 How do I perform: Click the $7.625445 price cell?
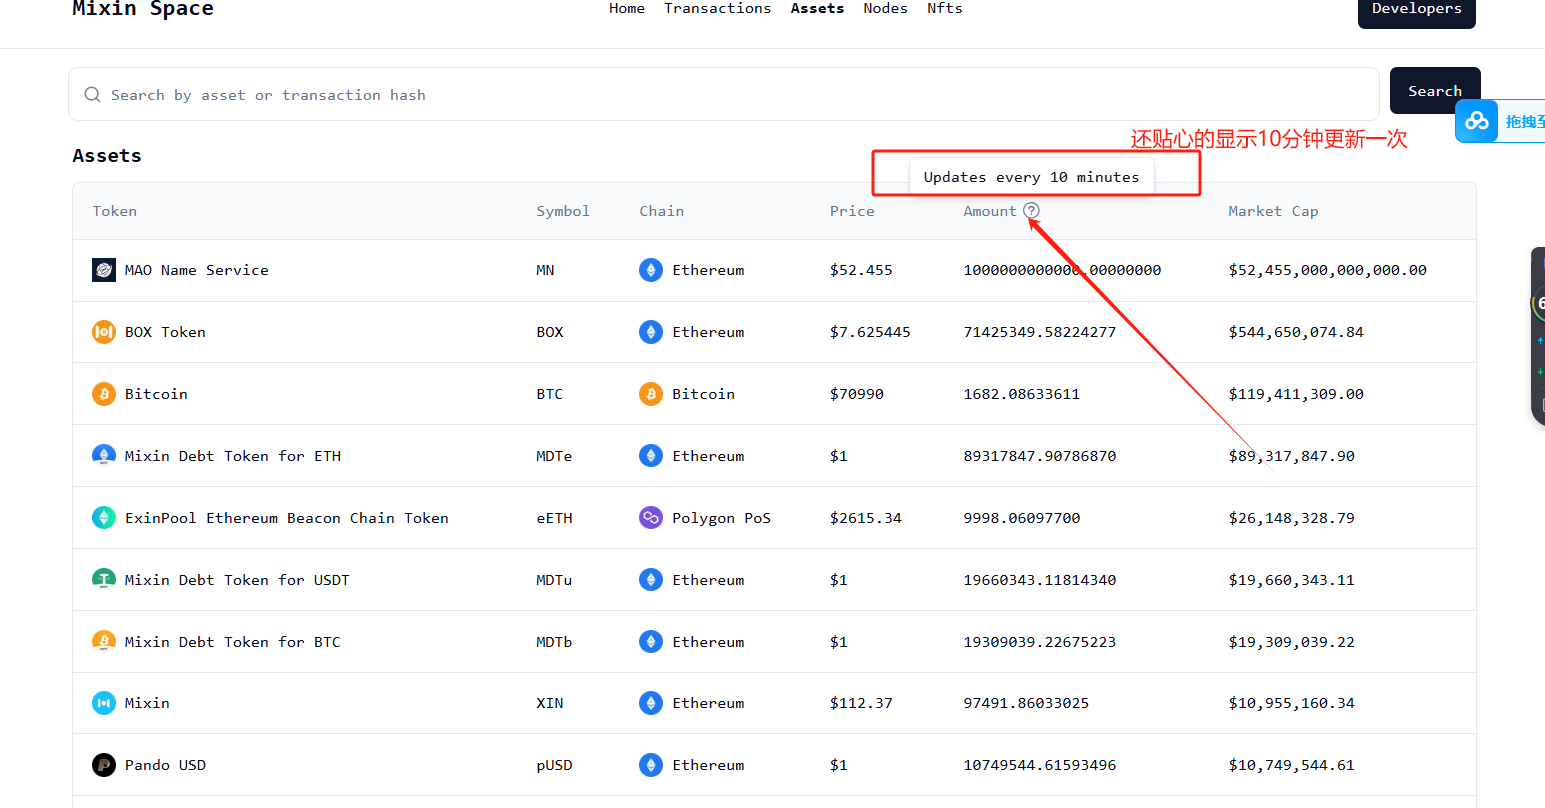[870, 332]
